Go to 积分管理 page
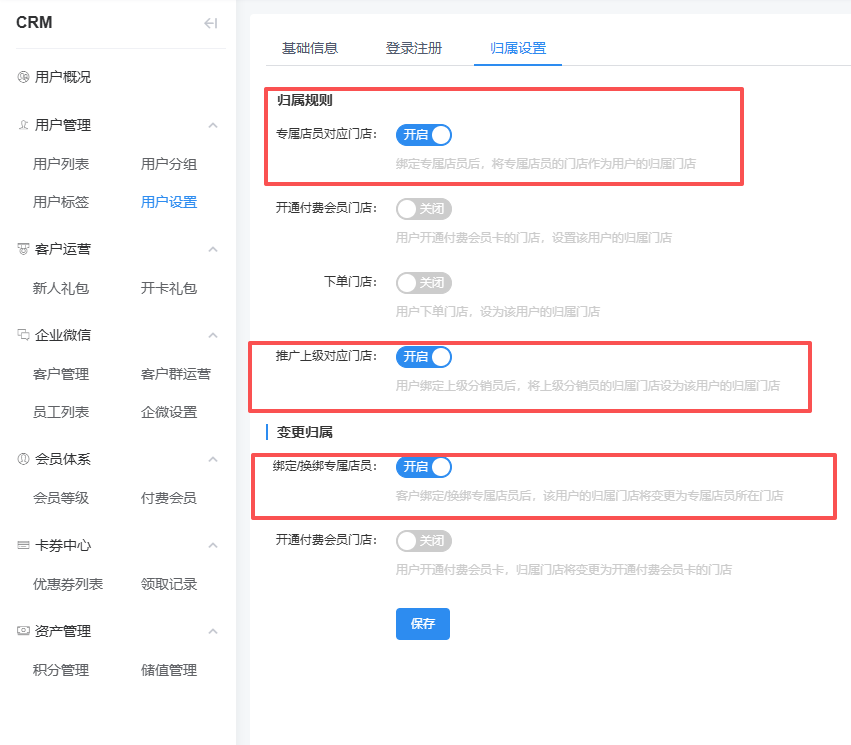Screen dimensions: 851x745 coord(61,670)
